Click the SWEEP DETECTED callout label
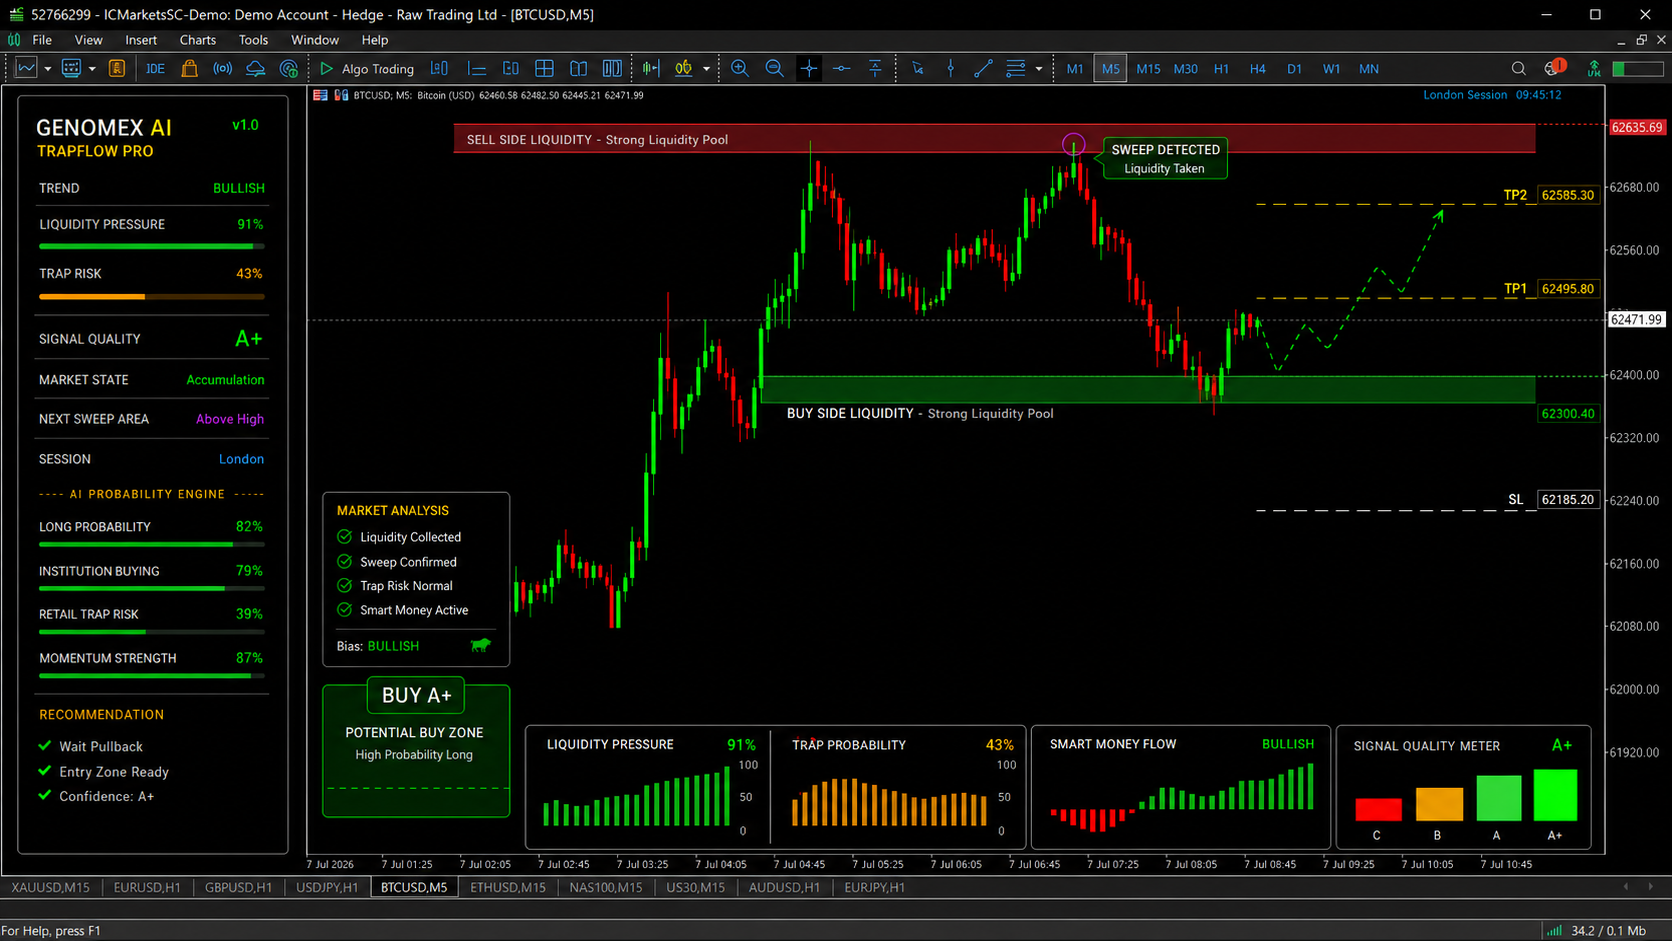The height and width of the screenshot is (941, 1672). tap(1165, 159)
